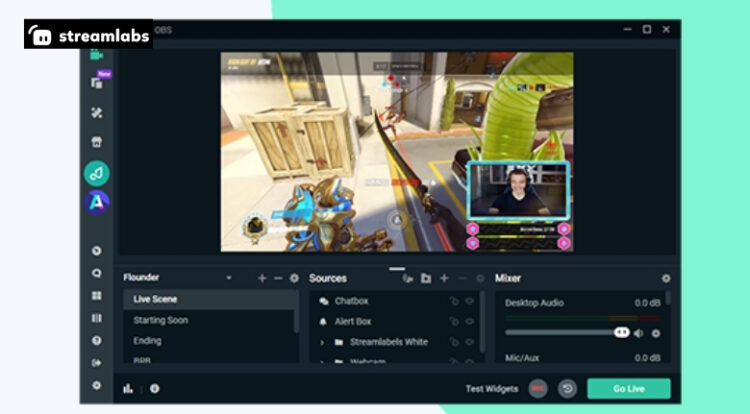Hide the Chatbox source with eye icon
This screenshot has width=750, height=414.
point(469,301)
